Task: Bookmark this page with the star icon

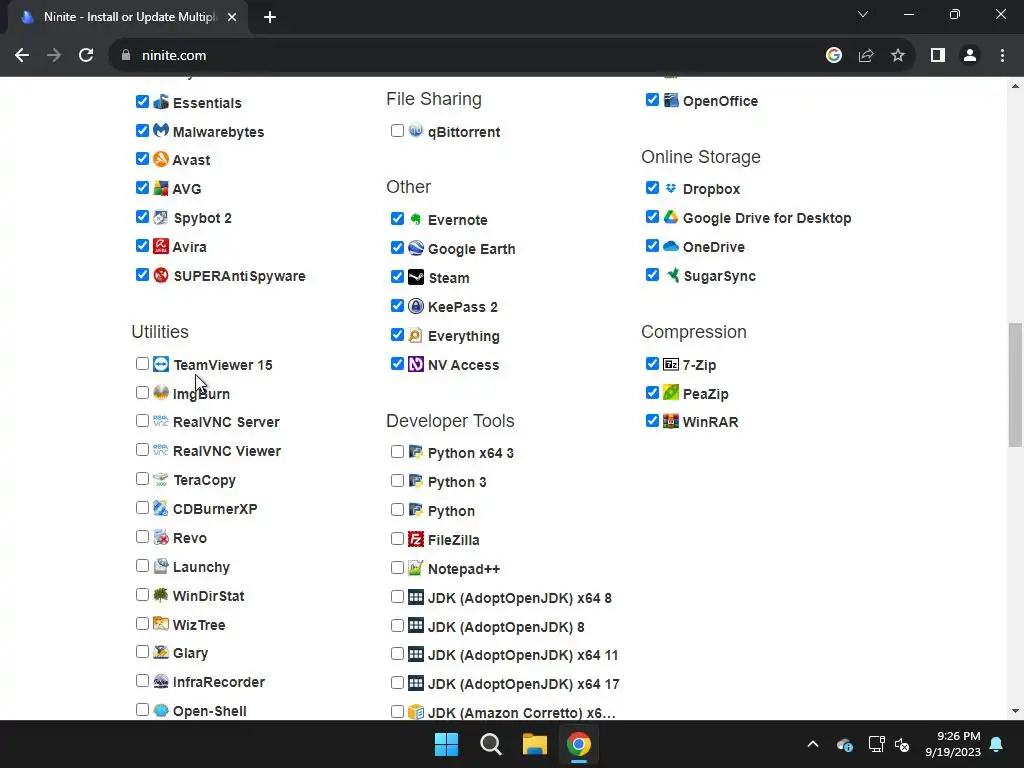Action: (x=898, y=55)
